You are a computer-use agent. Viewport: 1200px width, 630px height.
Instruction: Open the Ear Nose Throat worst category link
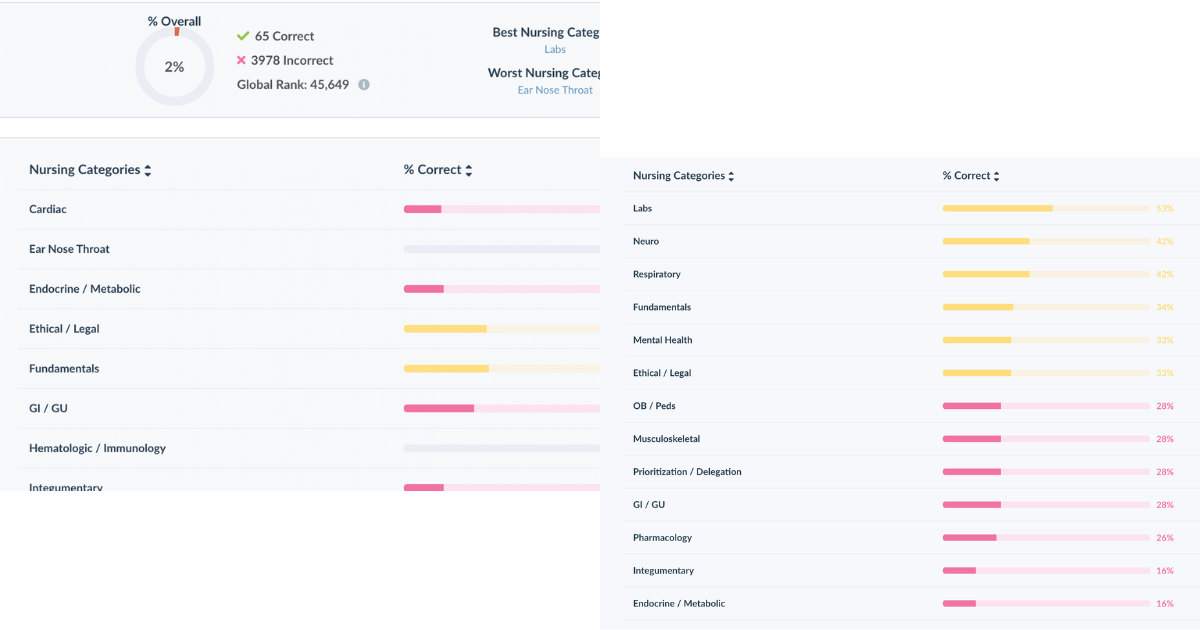pyautogui.click(x=555, y=90)
